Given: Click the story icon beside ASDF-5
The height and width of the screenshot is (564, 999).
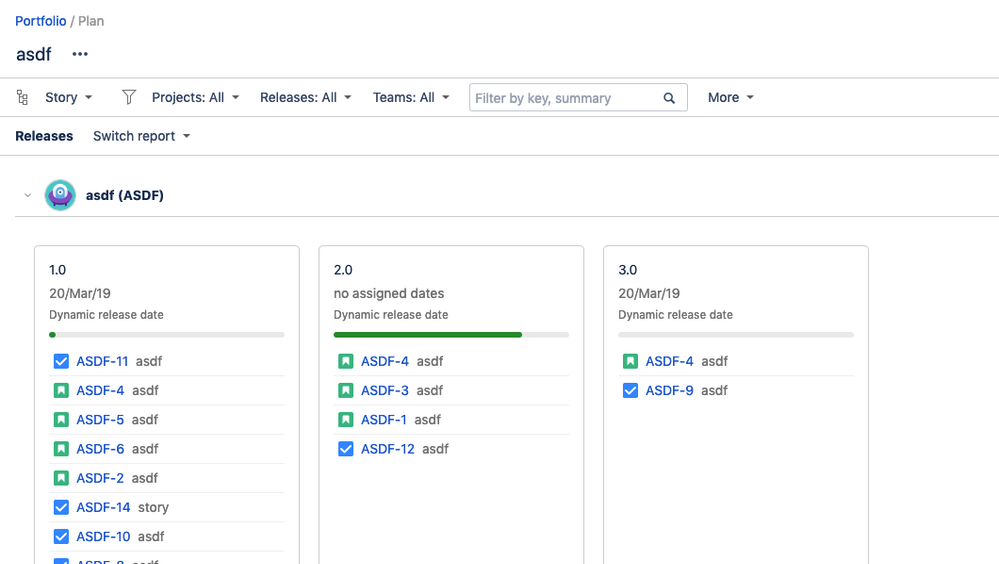Looking at the screenshot, I should tap(61, 420).
